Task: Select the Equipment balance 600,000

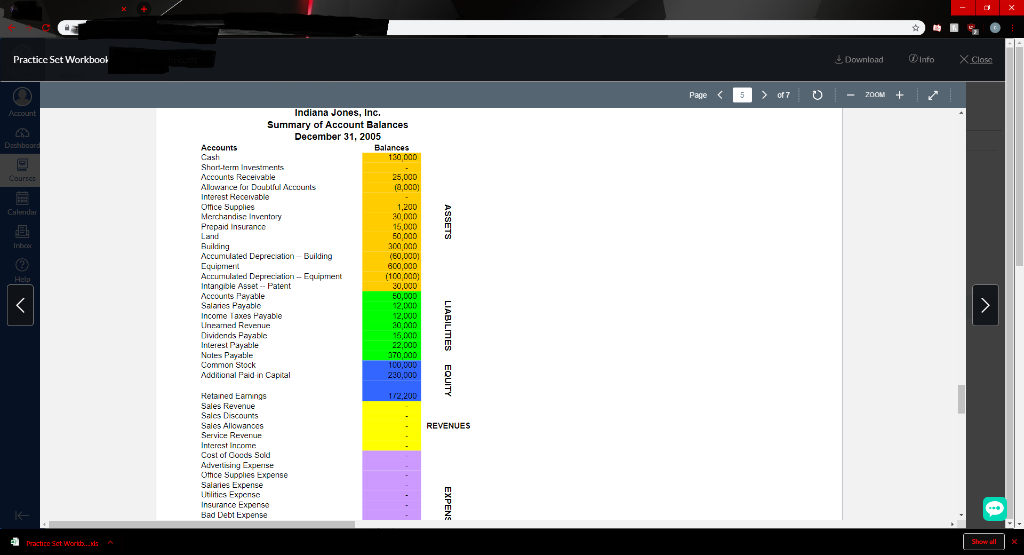Action: point(391,266)
